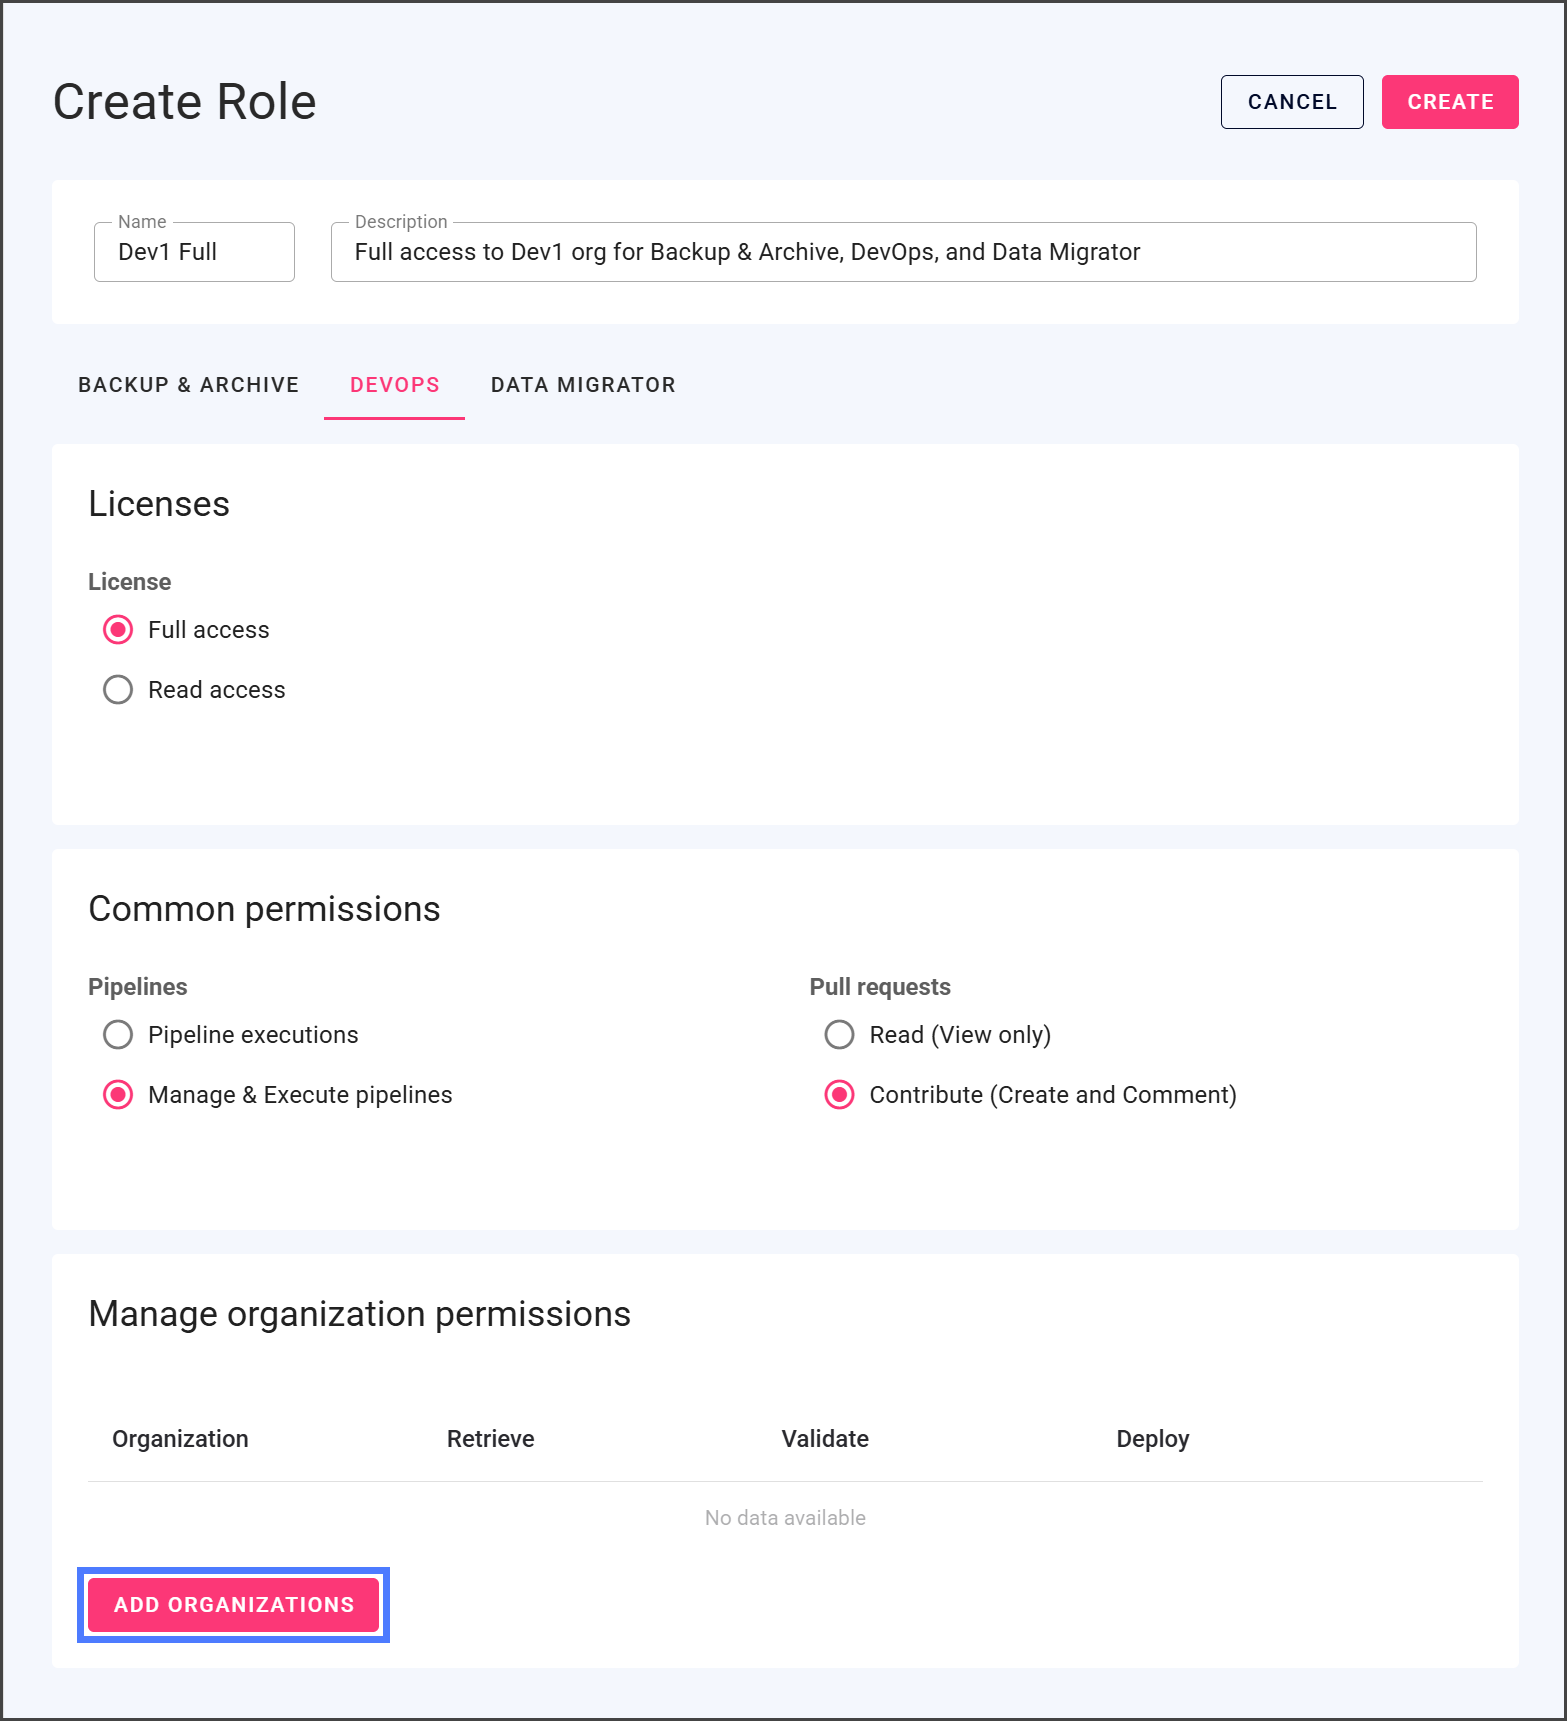Select Contribute (Create and Comment) option
1567x1721 pixels.
pos(839,1095)
